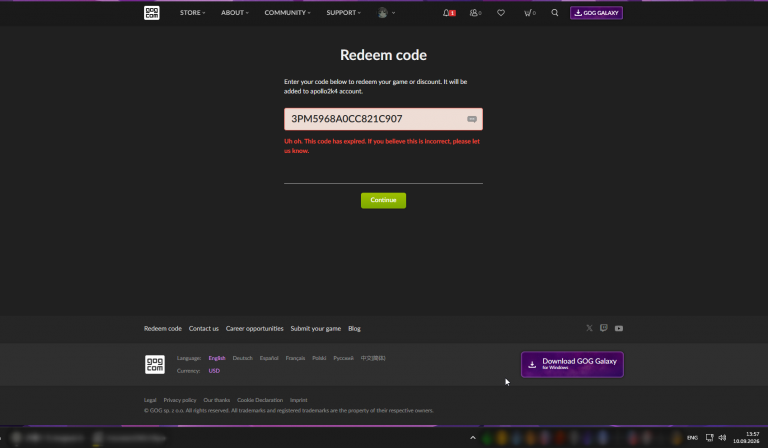Open the Imprint footer link
Image resolution: width=768 pixels, height=448 pixels.
[298, 400]
